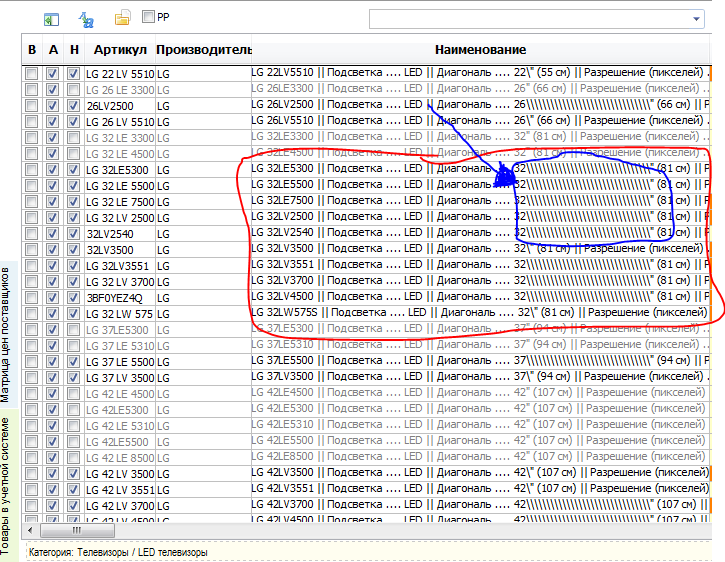The height and width of the screenshot is (562, 725).
Task: Toggle H checkbox for the 3BF0YEZ4Q row
Action: (73, 297)
